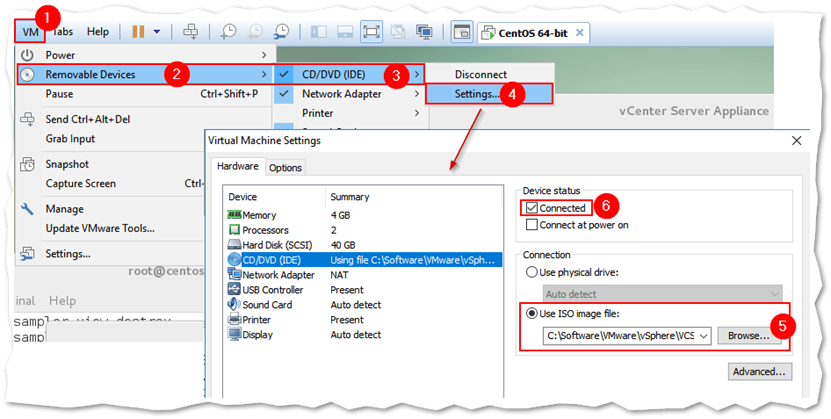Screen dimensions: 831x419
Task: Click the Browse... button
Action: click(749, 336)
